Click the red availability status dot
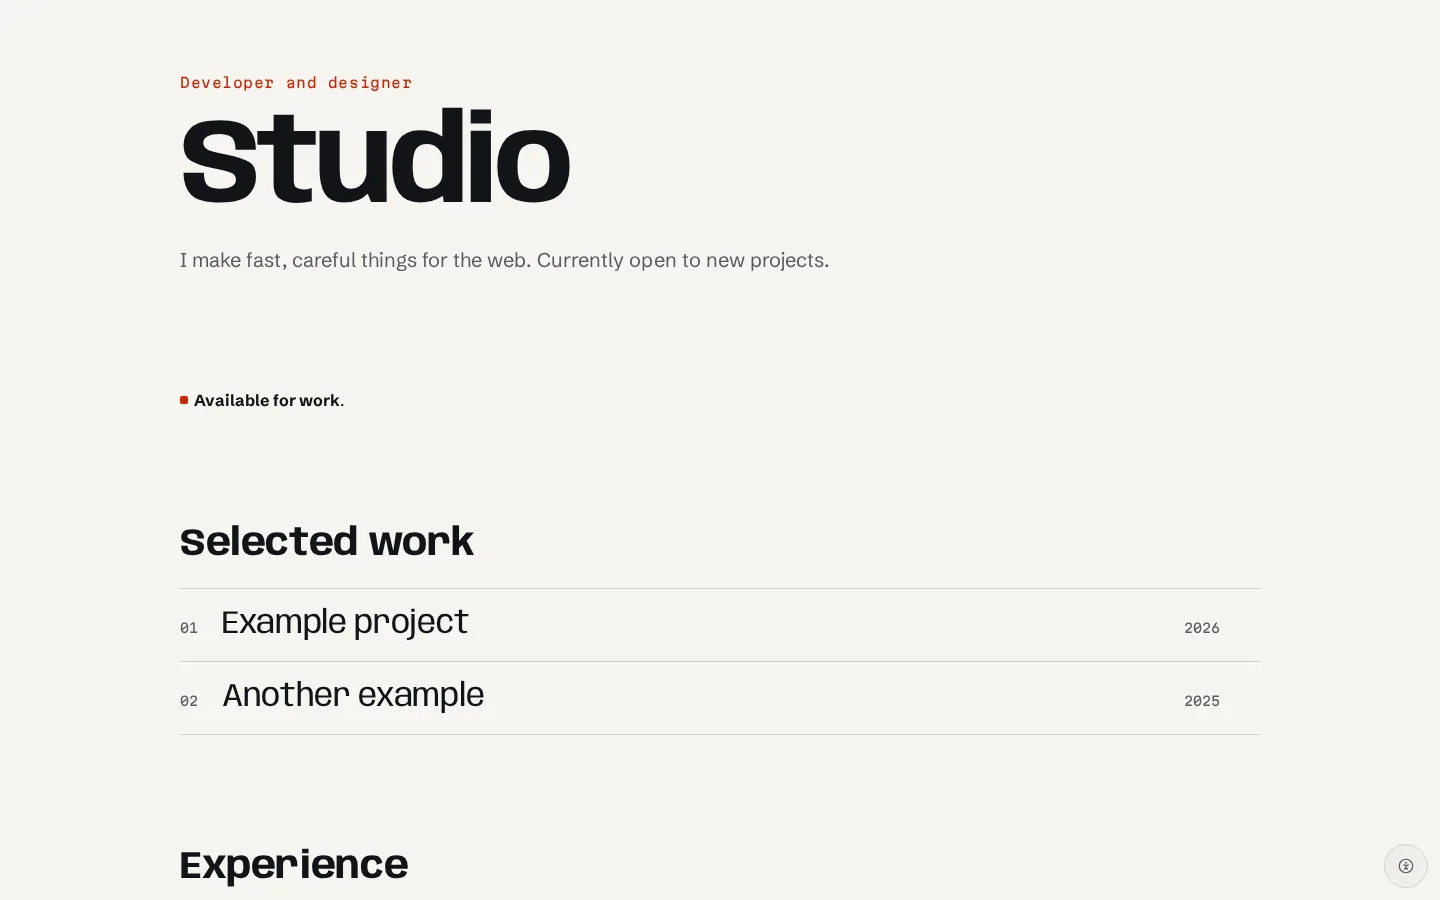This screenshot has width=1440, height=900. coord(184,400)
